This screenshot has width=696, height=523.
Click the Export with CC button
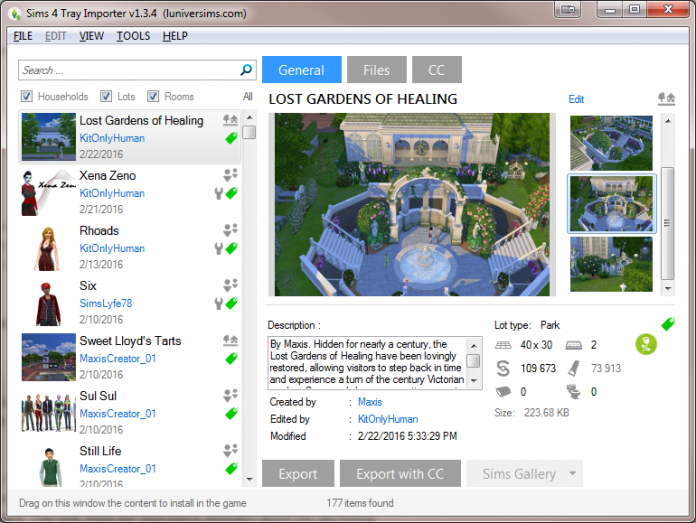click(x=400, y=474)
